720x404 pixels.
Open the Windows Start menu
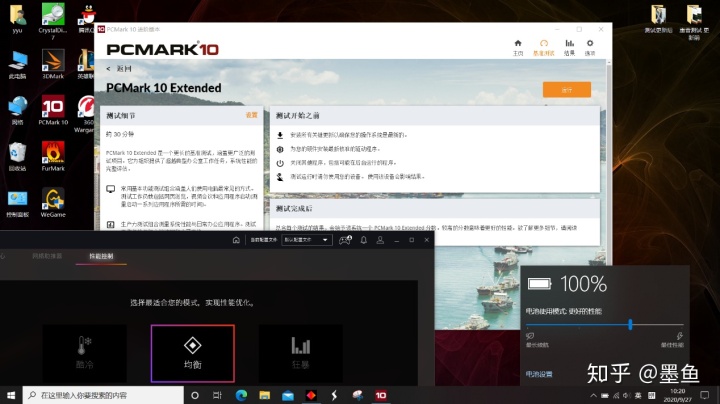[x=11, y=395]
